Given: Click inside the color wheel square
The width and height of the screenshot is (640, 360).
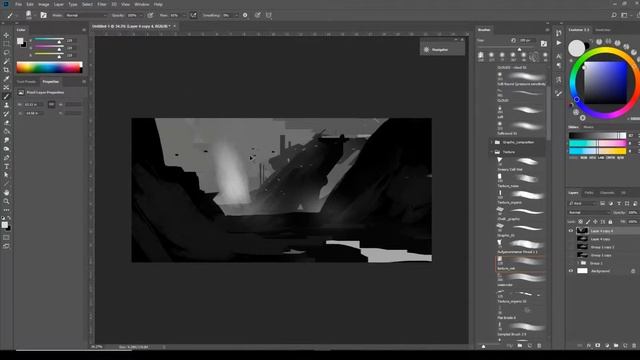Looking at the screenshot, I should click(x=605, y=83).
